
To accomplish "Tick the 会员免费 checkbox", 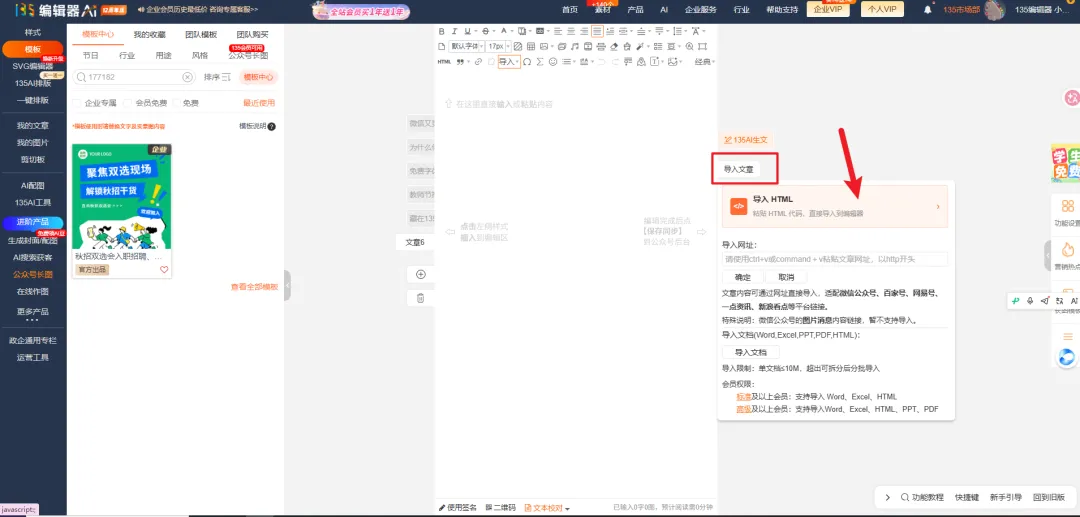I will (x=128, y=103).
